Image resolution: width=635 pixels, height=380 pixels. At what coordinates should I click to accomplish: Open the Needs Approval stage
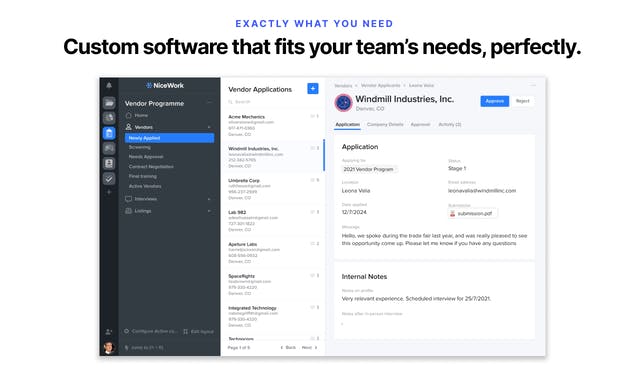pos(146,157)
